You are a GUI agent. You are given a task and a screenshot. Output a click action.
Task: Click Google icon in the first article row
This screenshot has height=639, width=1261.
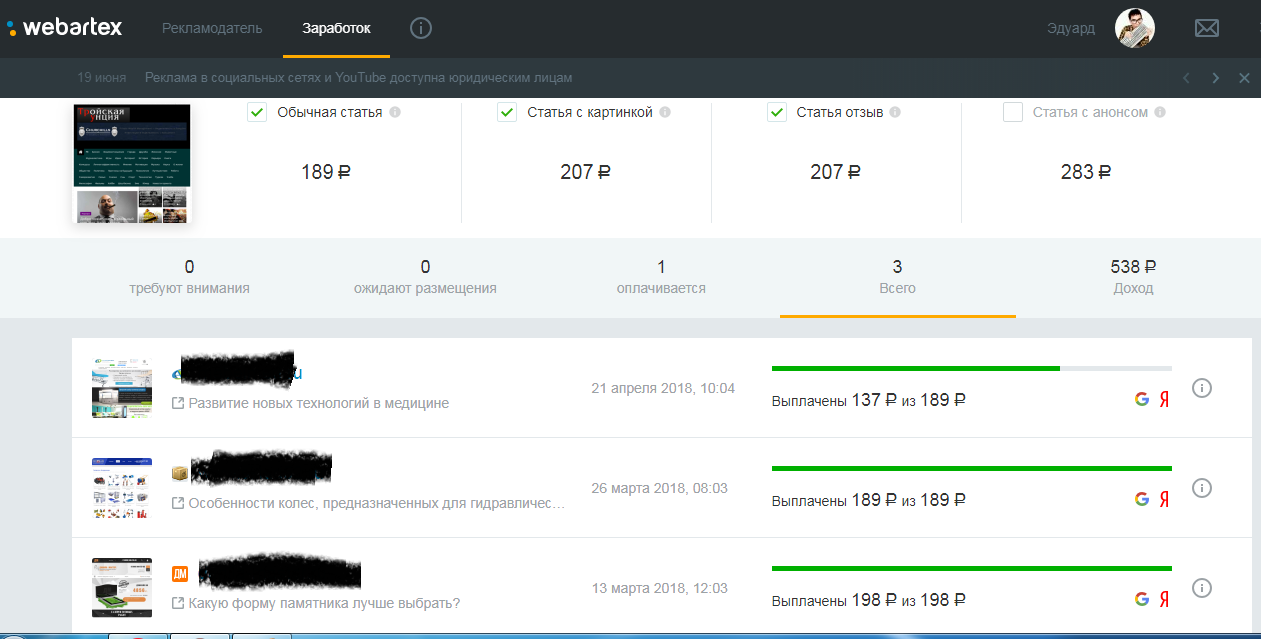pyautogui.click(x=1141, y=400)
